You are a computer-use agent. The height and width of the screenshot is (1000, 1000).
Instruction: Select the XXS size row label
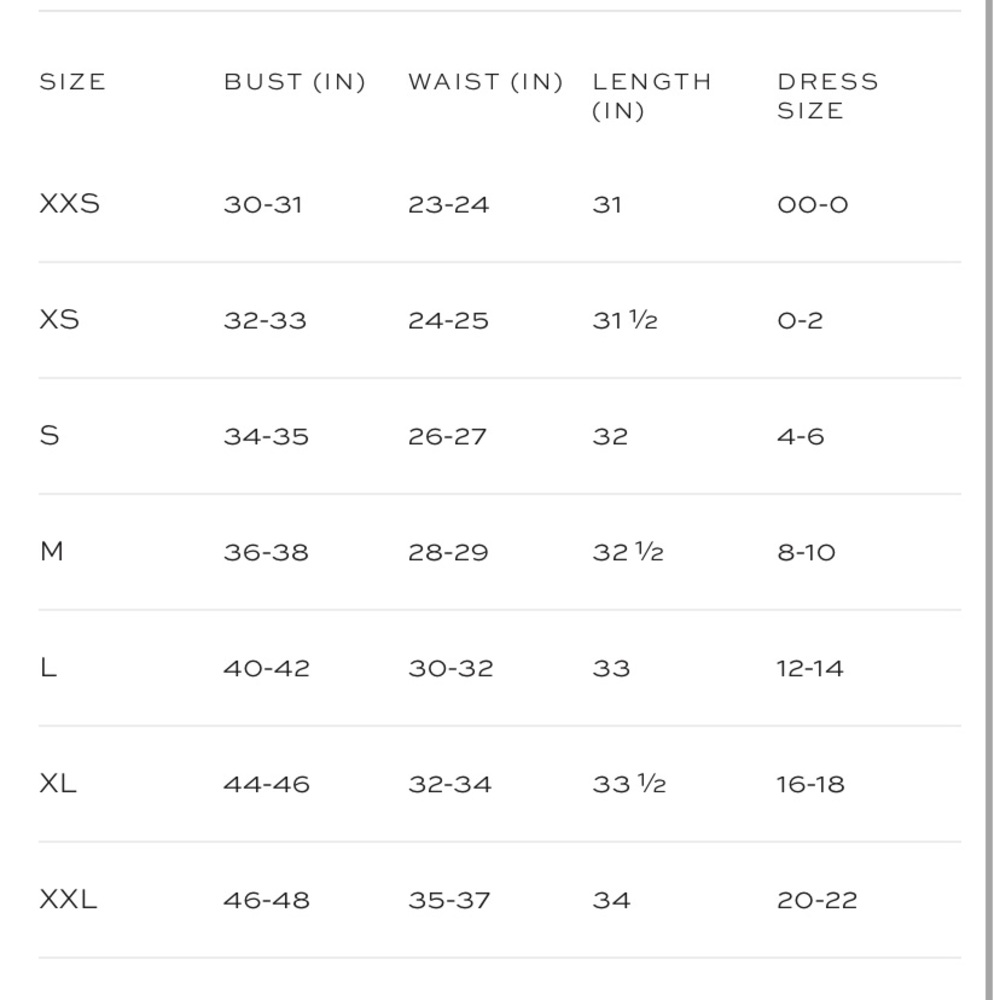pyautogui.click(x=70, y=204)
